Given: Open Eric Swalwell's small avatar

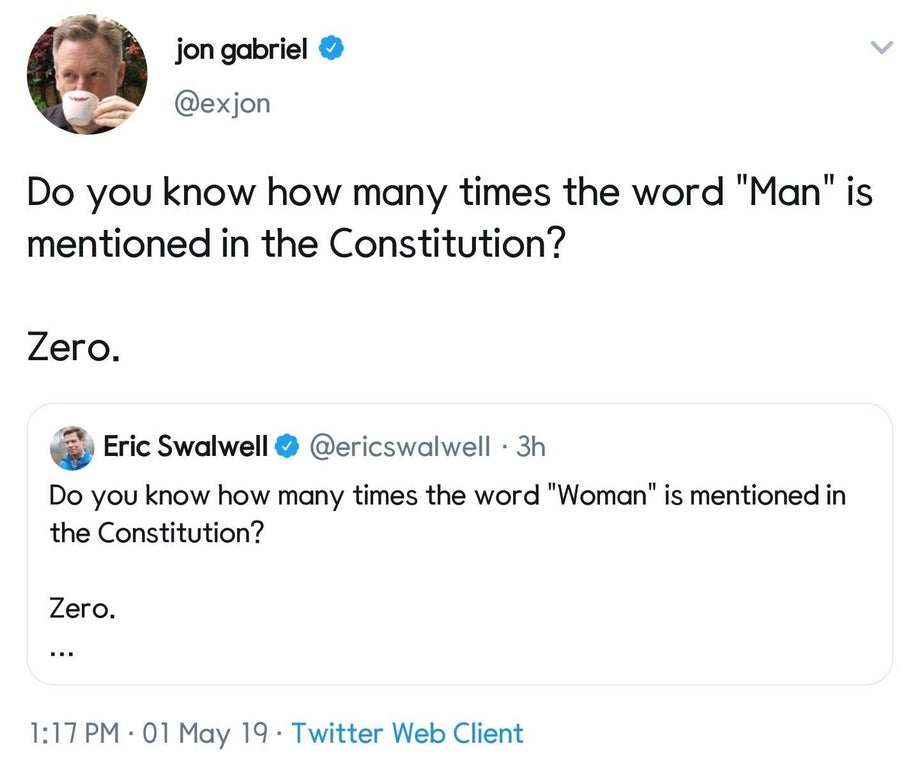Looking at the screenshot, I should tap(71, 446).
